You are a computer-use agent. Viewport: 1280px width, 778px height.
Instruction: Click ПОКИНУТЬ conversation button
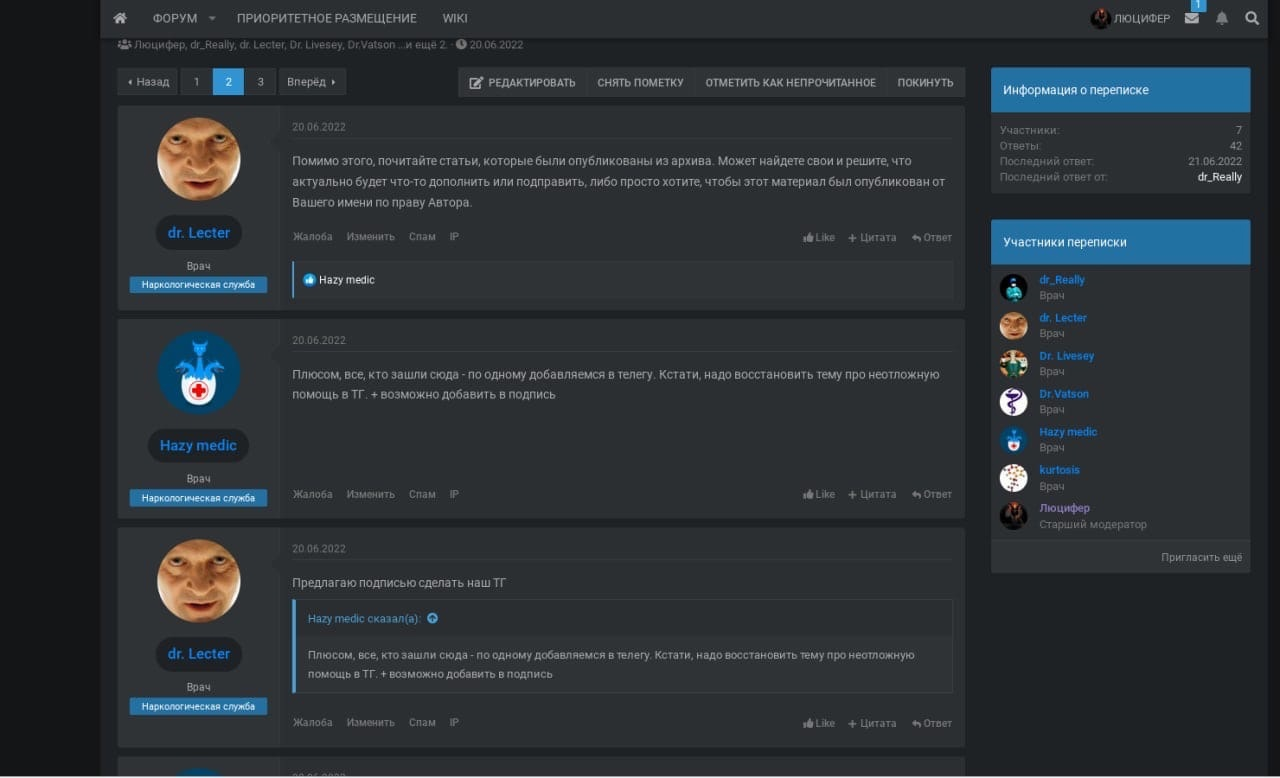point(925,83)
